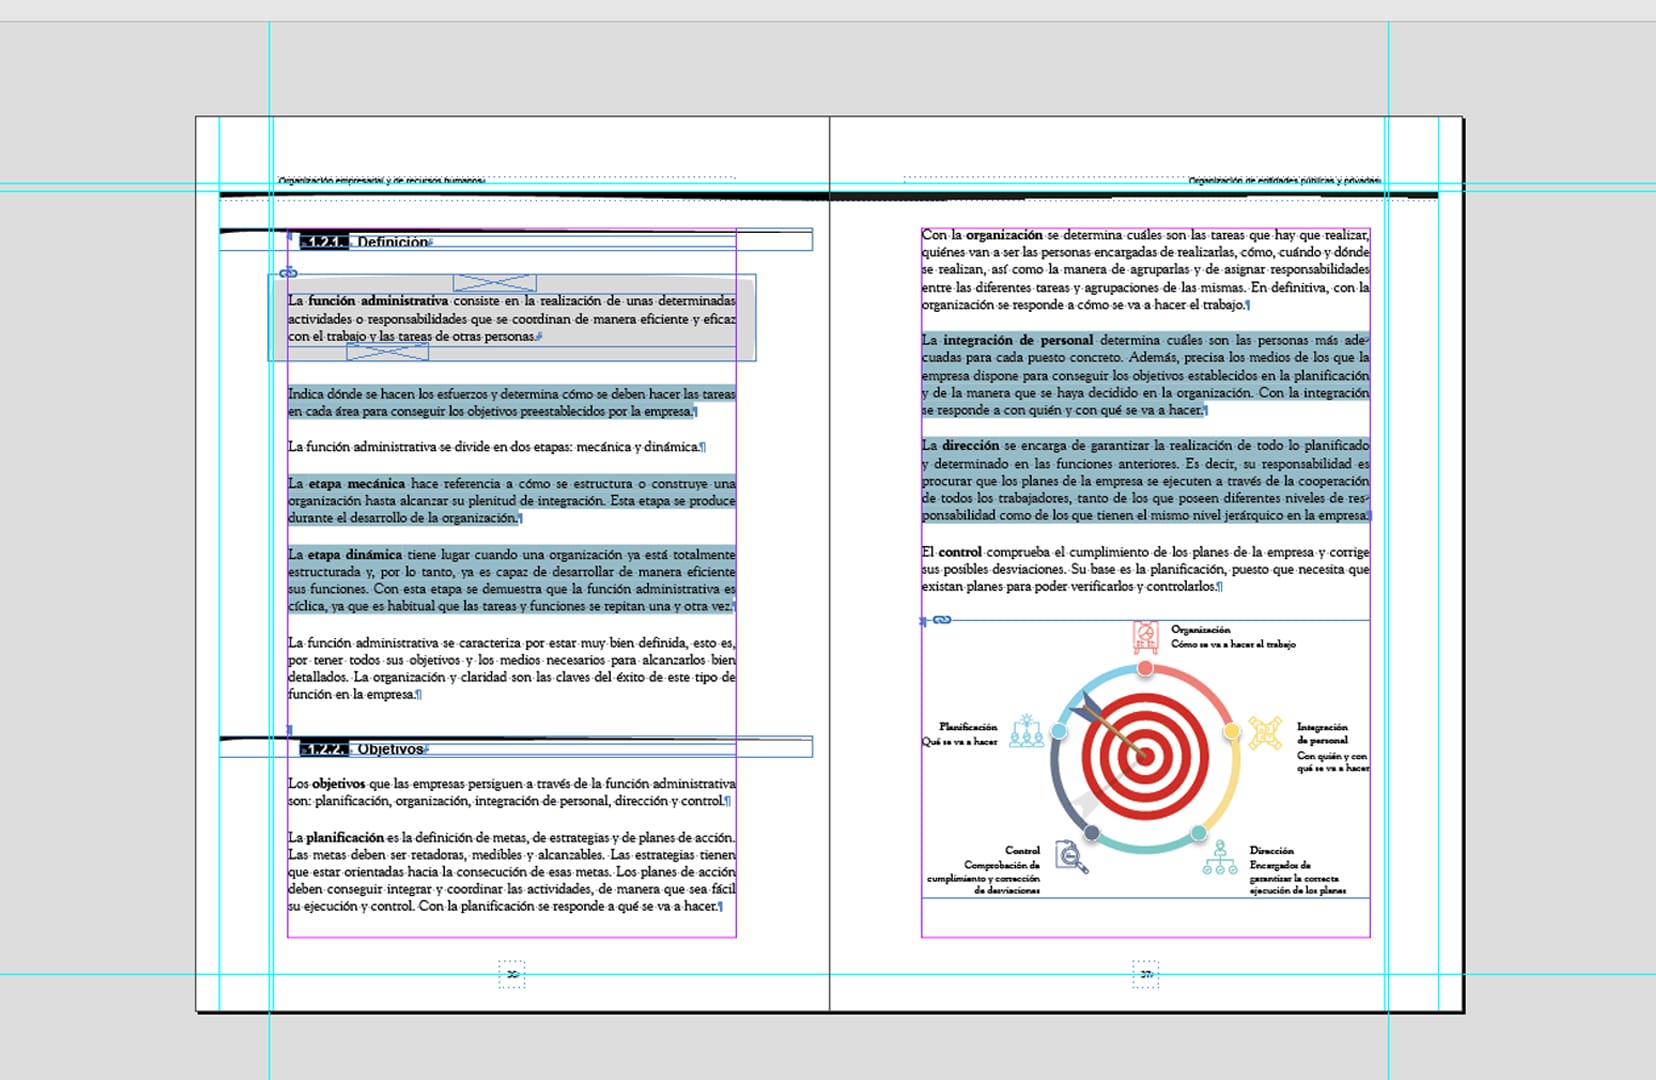Screen dimensions: 1656x1080
Task: Click the Control magnifying glass document icon
Action: 1071,857
